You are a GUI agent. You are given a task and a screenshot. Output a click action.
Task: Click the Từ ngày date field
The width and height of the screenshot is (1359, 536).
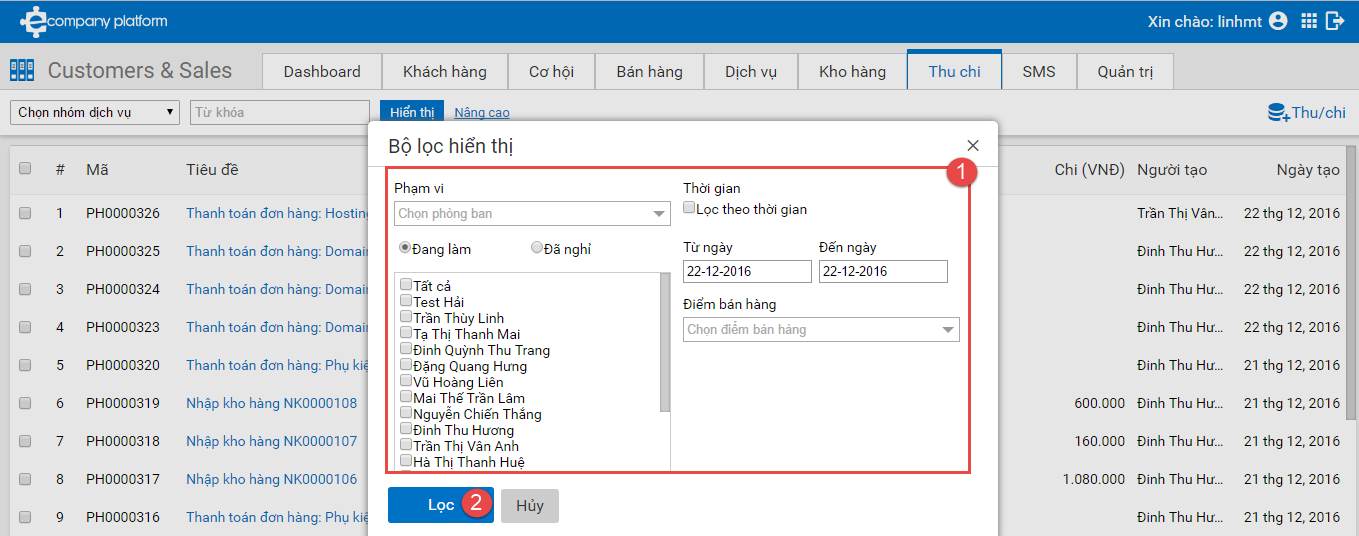(748, 271)
